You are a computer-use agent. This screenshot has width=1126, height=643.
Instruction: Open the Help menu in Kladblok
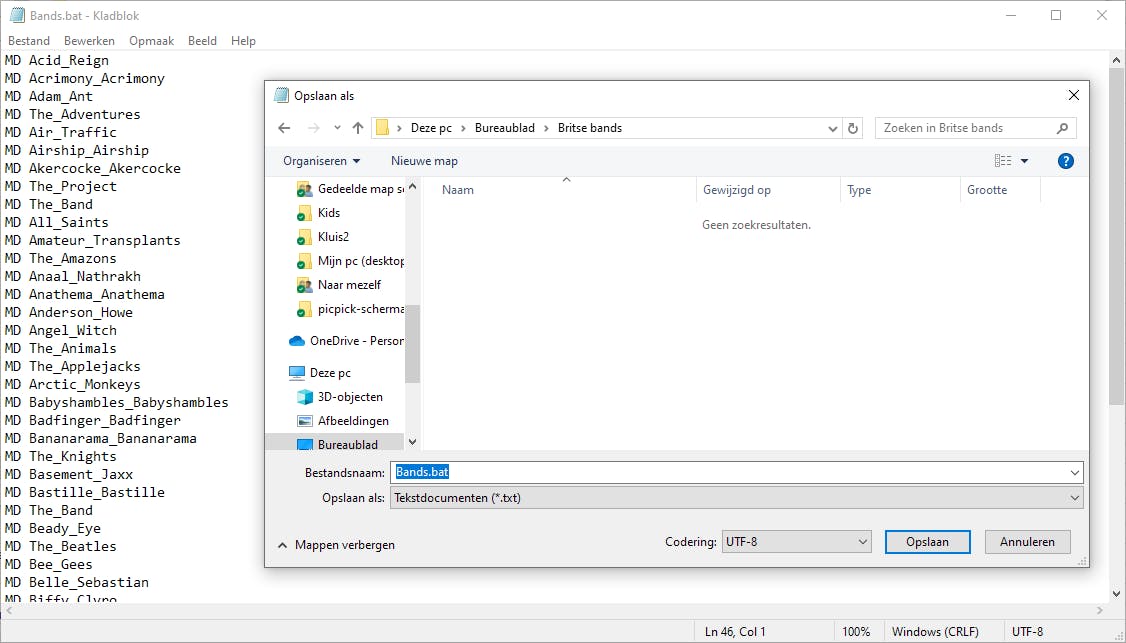243,41
